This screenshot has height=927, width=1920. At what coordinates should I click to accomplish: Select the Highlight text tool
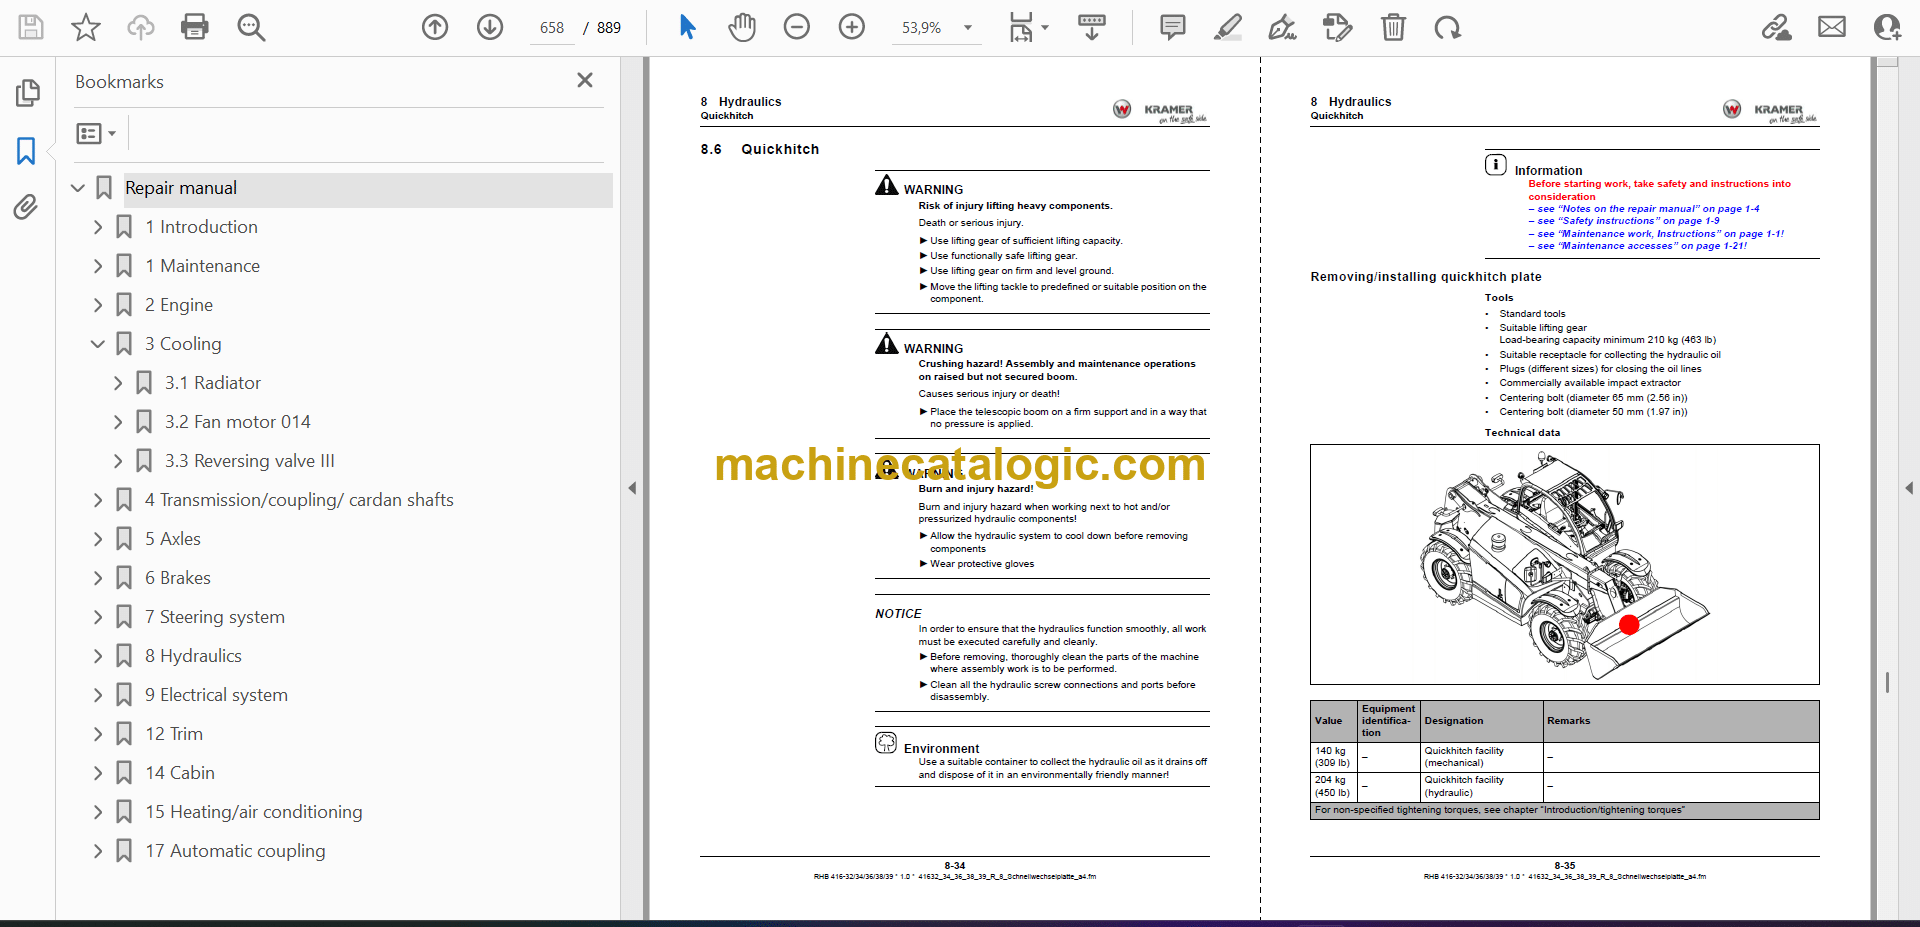click(x=1228, y=27)
